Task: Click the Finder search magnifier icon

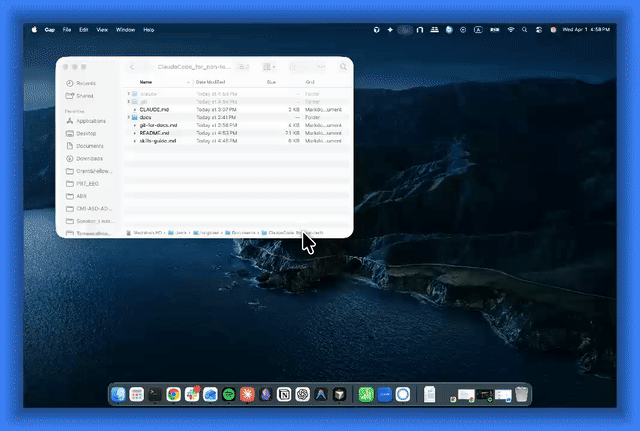Action: (x=343, y=67)
